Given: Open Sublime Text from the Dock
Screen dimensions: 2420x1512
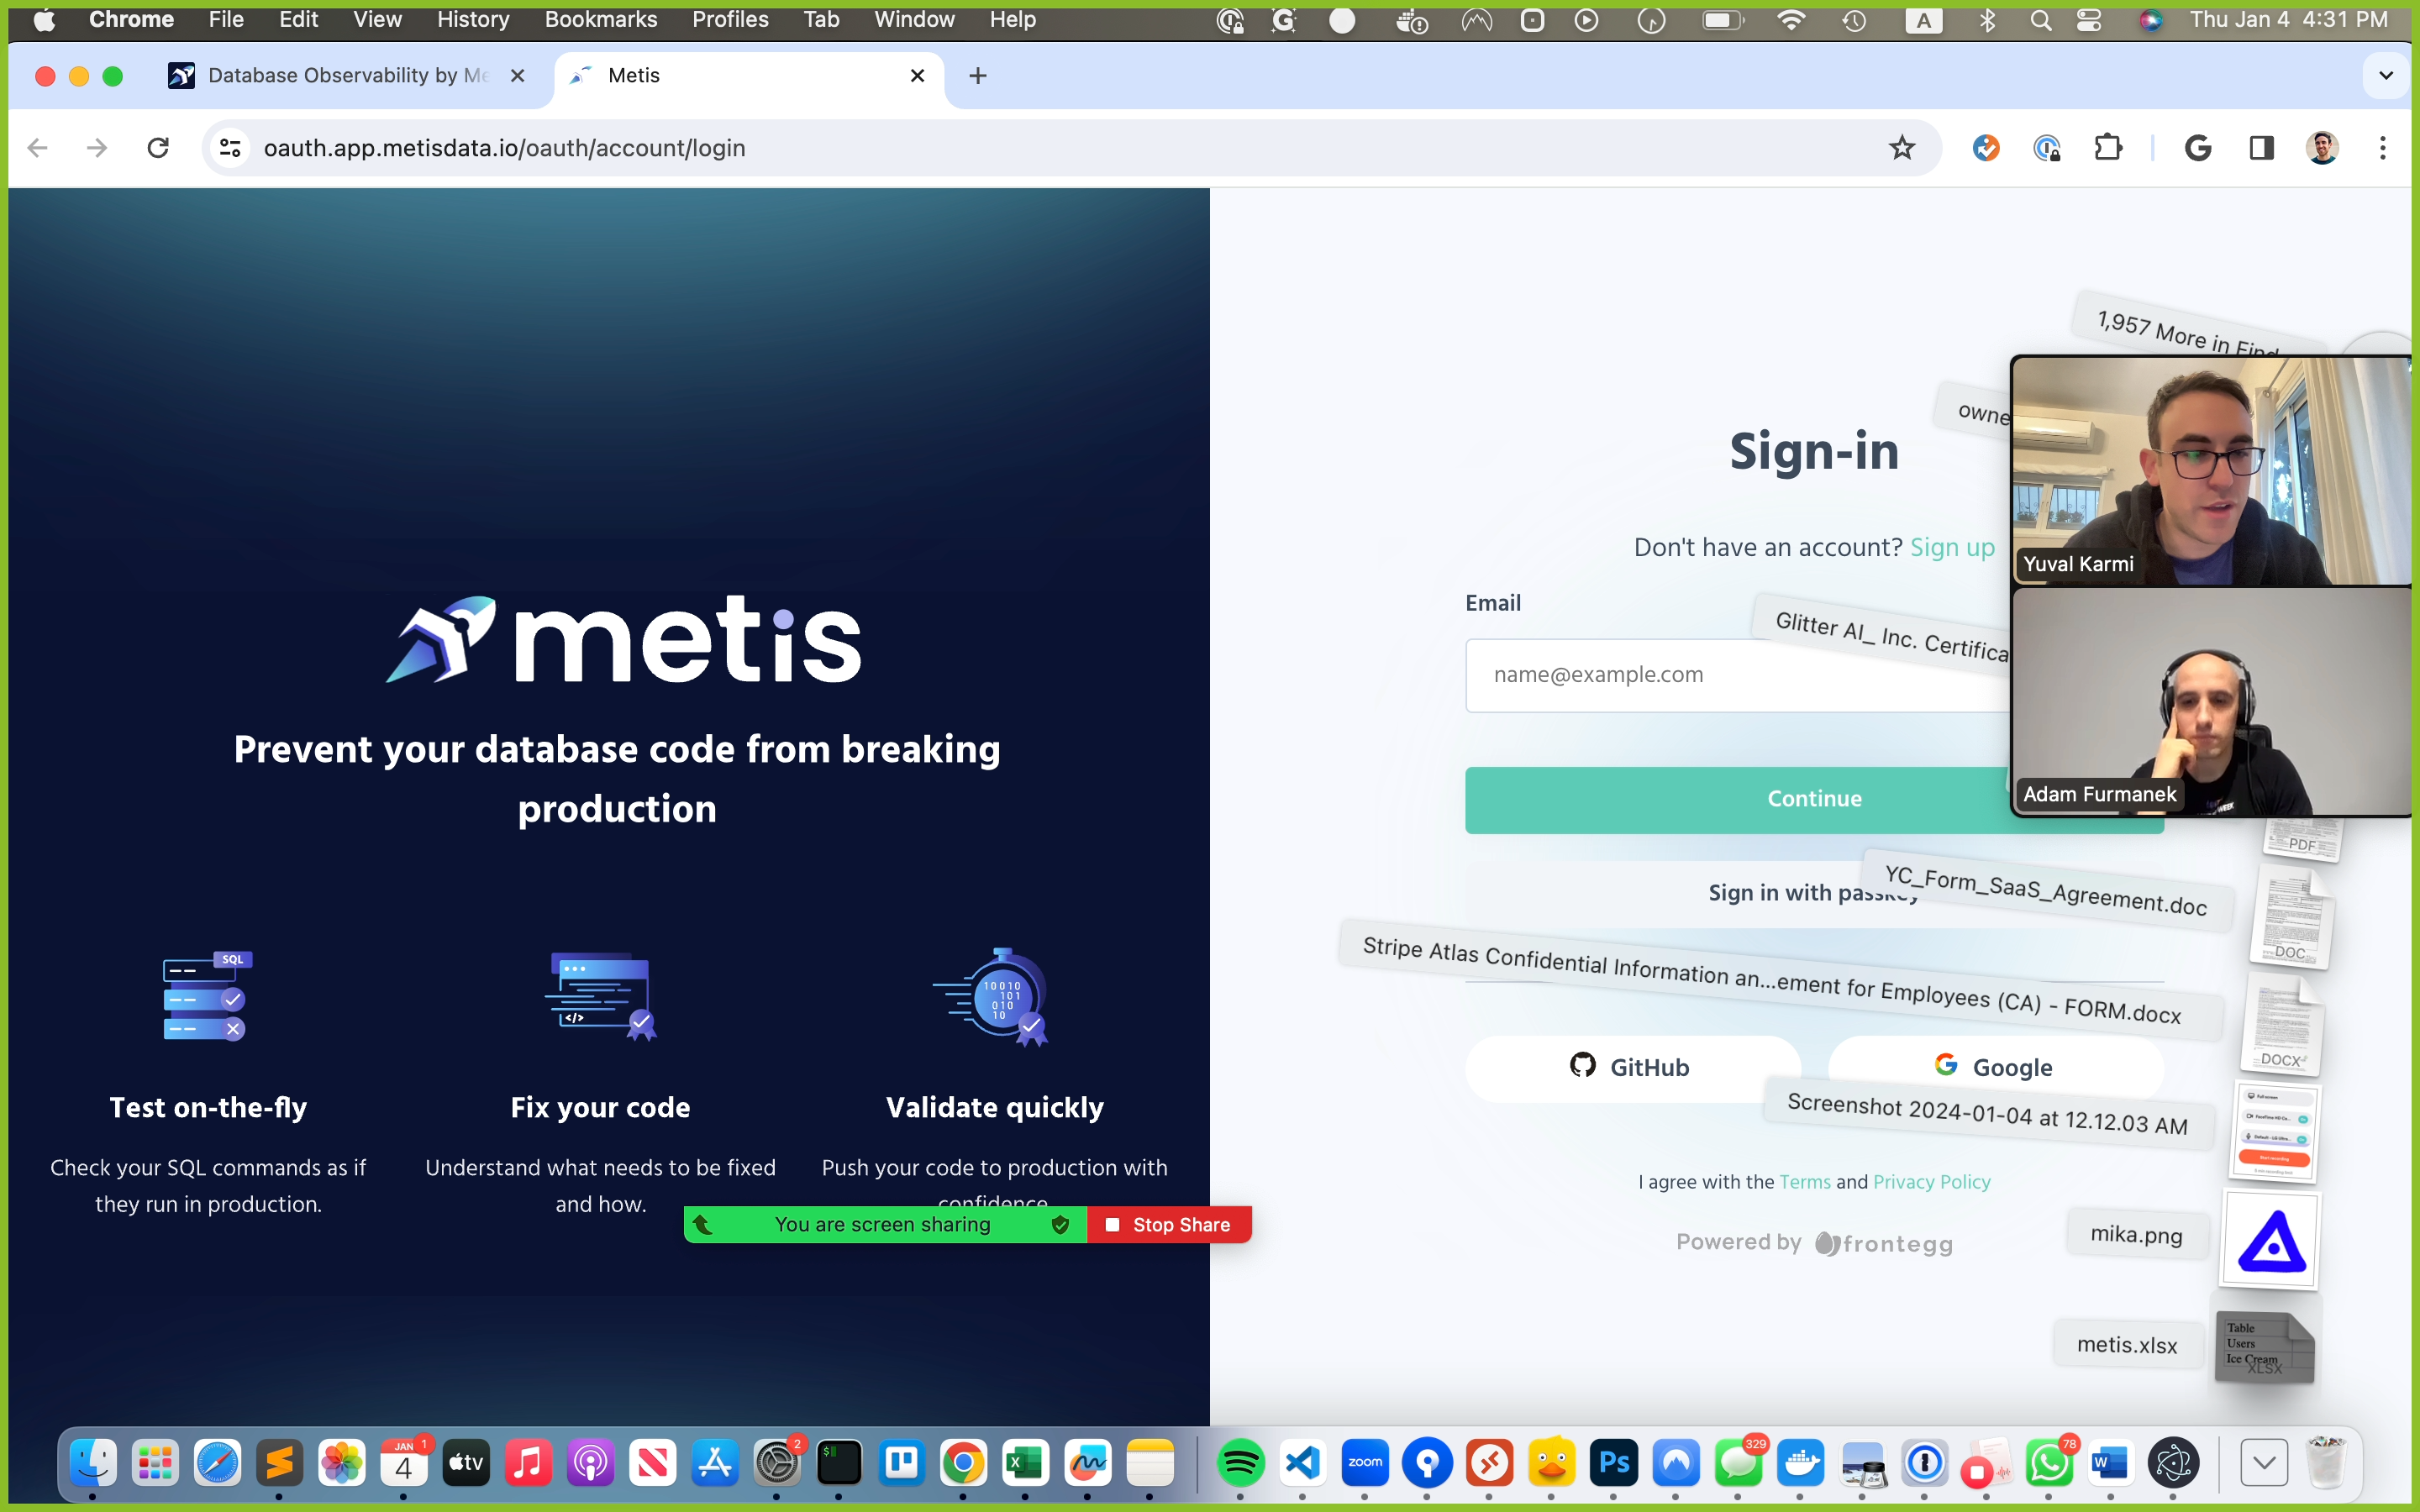Looking at the screenshot, I should 280,1464.
